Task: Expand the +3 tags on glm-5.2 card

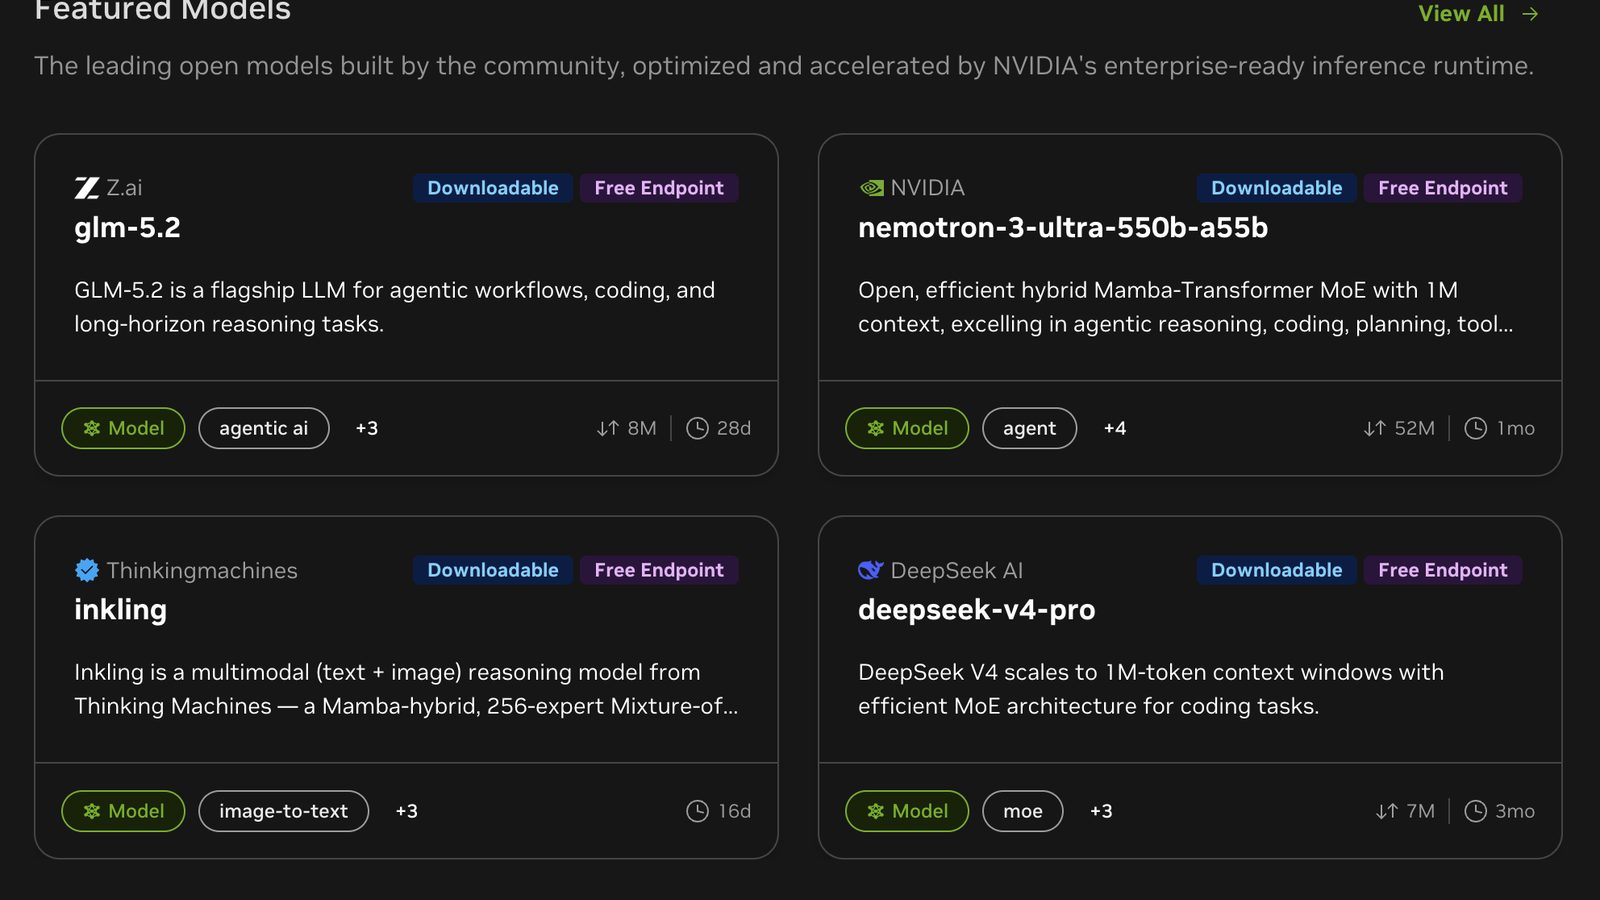Action: point(367,428)
